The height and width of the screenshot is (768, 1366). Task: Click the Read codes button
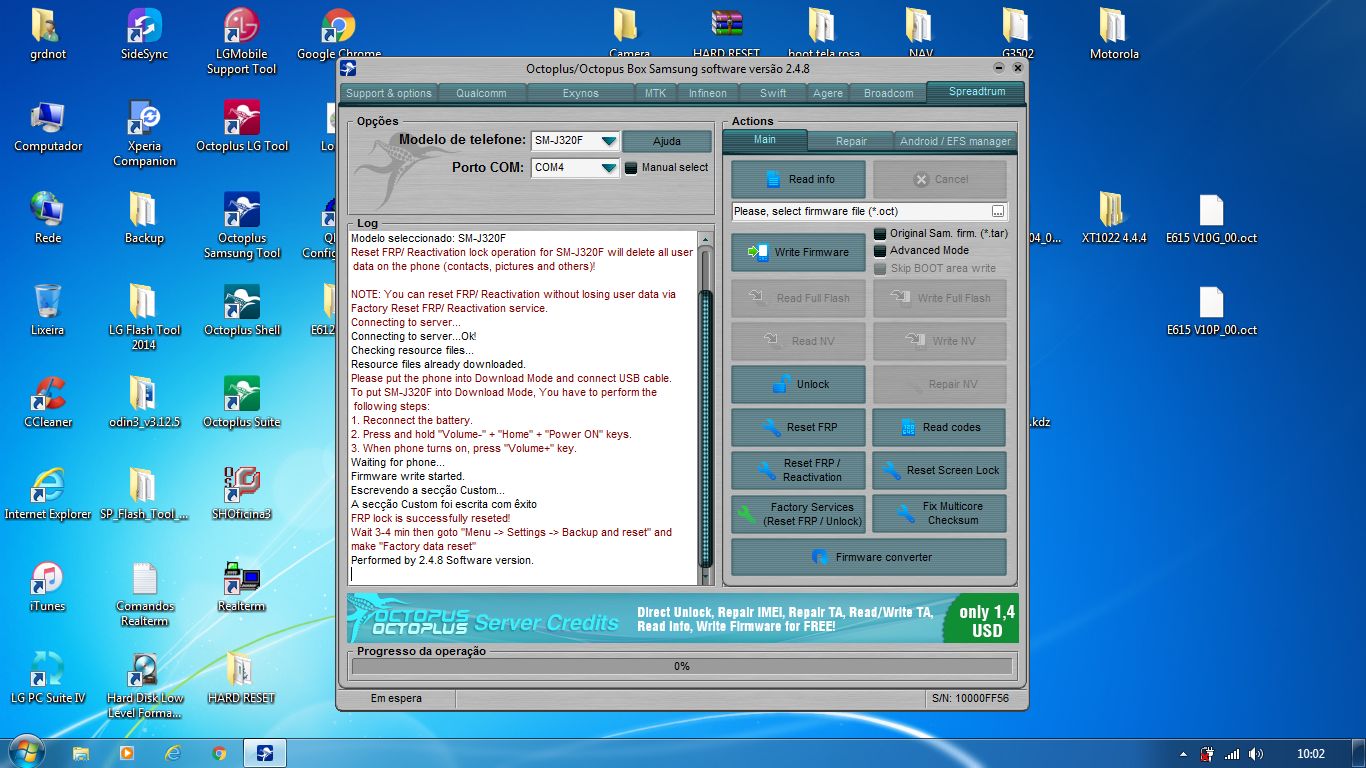coord(939,427)
